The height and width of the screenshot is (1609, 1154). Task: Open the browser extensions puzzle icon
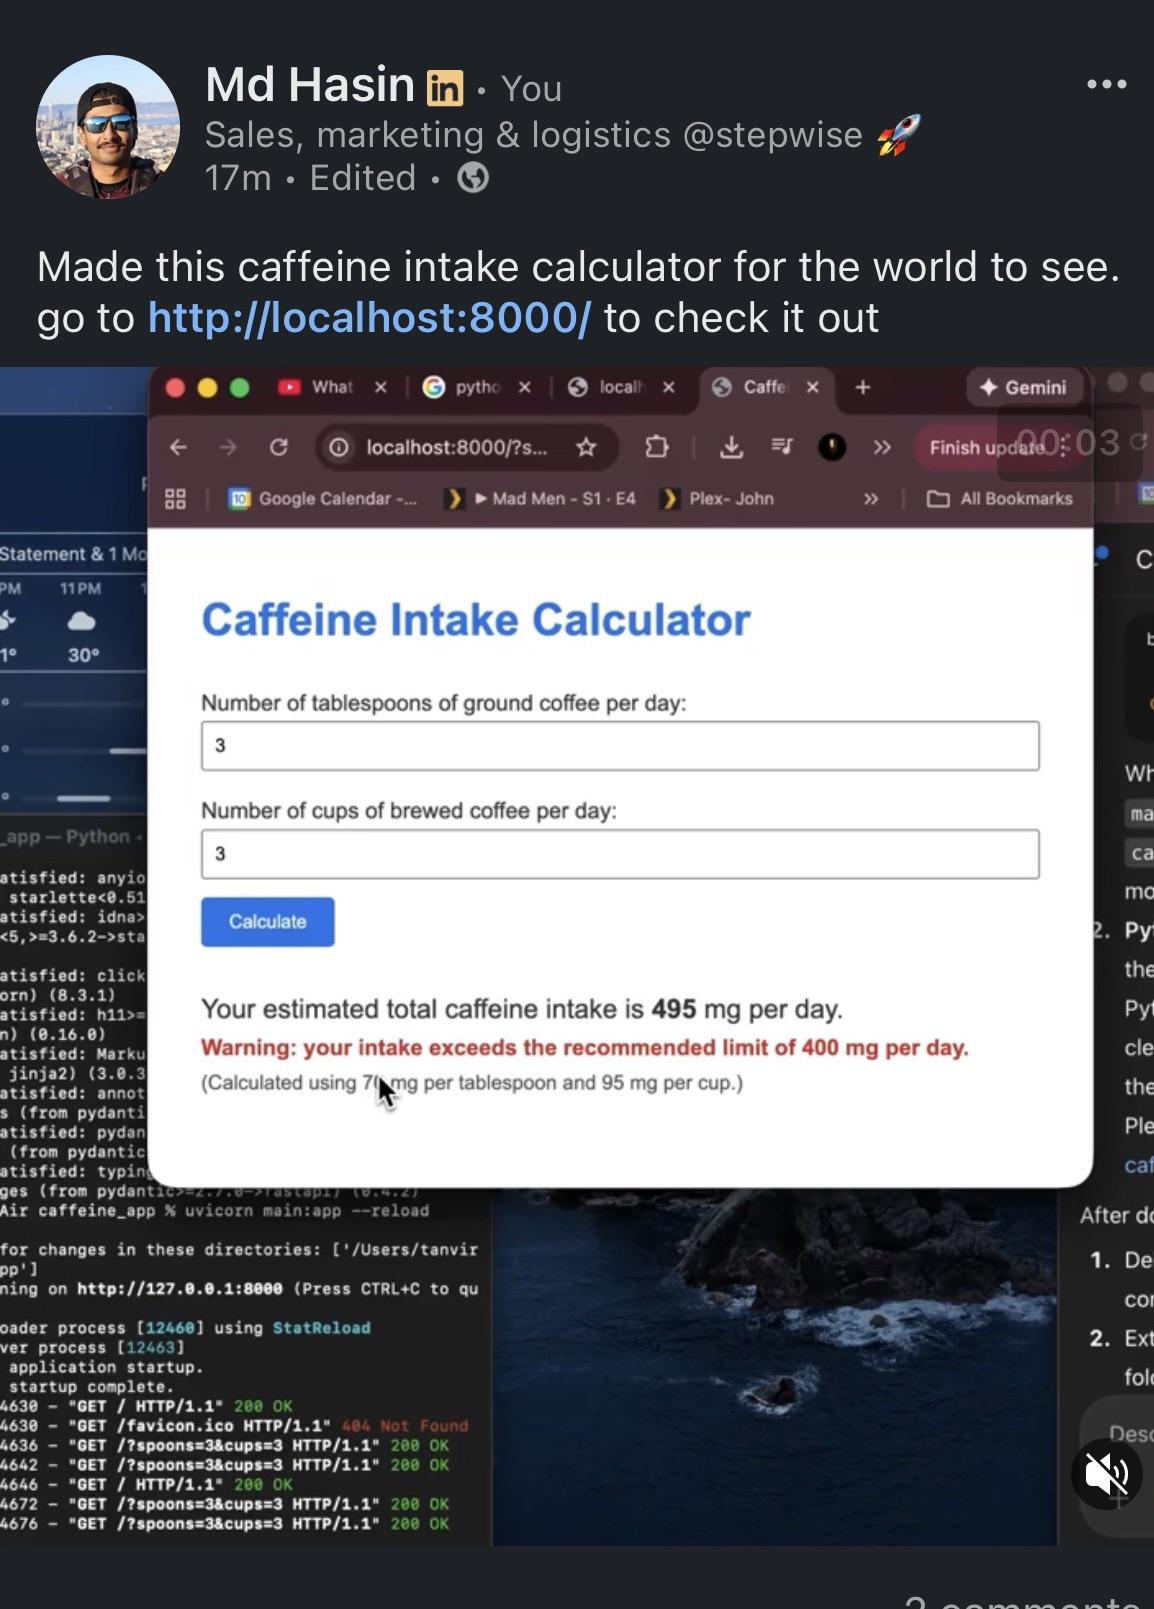tap(657, 447)
